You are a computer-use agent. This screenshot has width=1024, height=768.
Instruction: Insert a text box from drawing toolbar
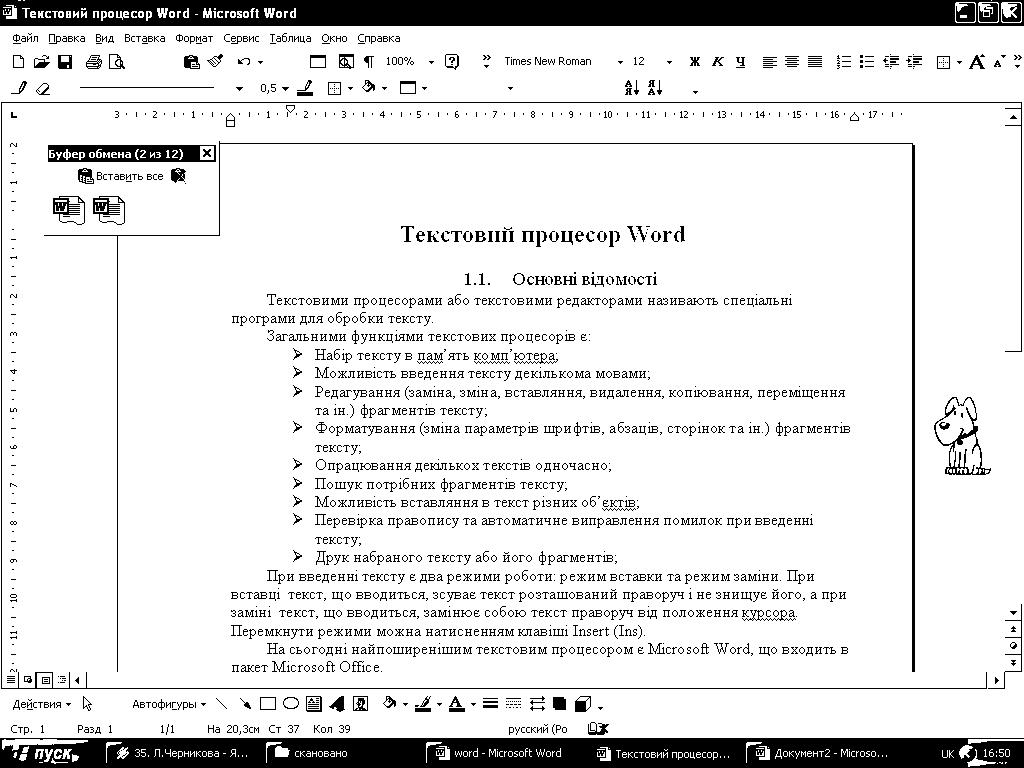pyautogui.click(x=314, y=704)
